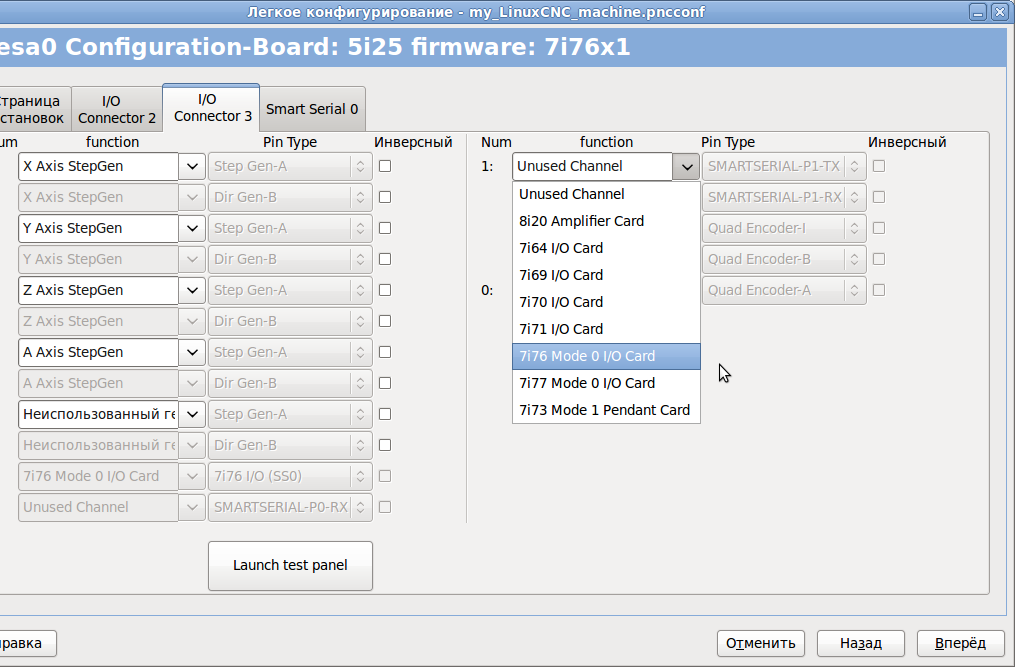Select 'Unused Channel' in the open list
This screenshot has width=1015, height=667.
point(606,194)
